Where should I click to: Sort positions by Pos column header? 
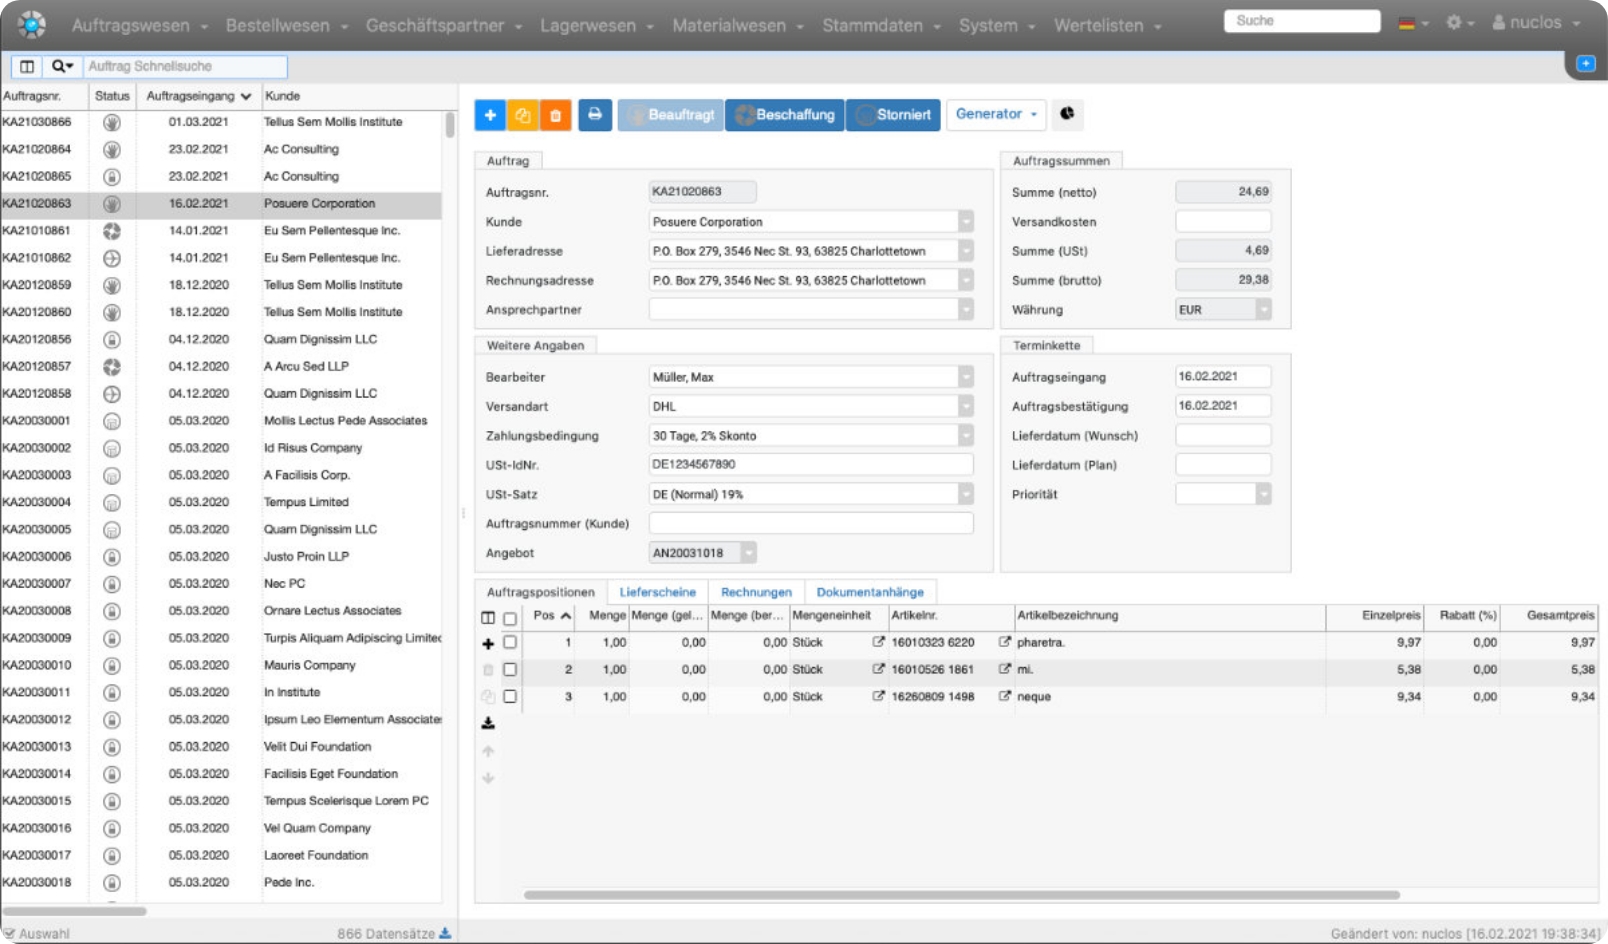(x=552, y=616)
